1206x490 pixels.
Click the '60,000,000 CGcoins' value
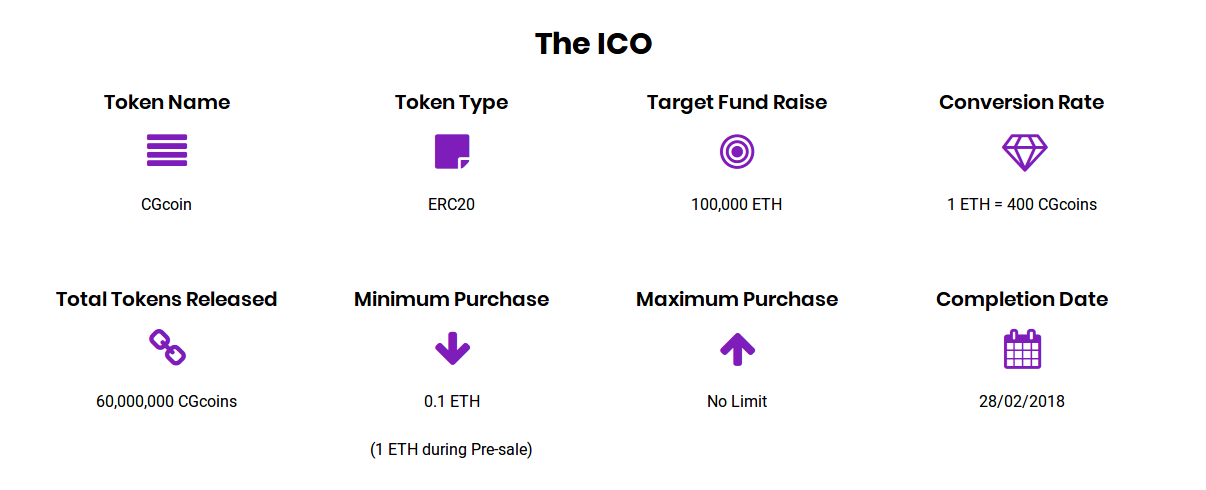click(167, 401)
